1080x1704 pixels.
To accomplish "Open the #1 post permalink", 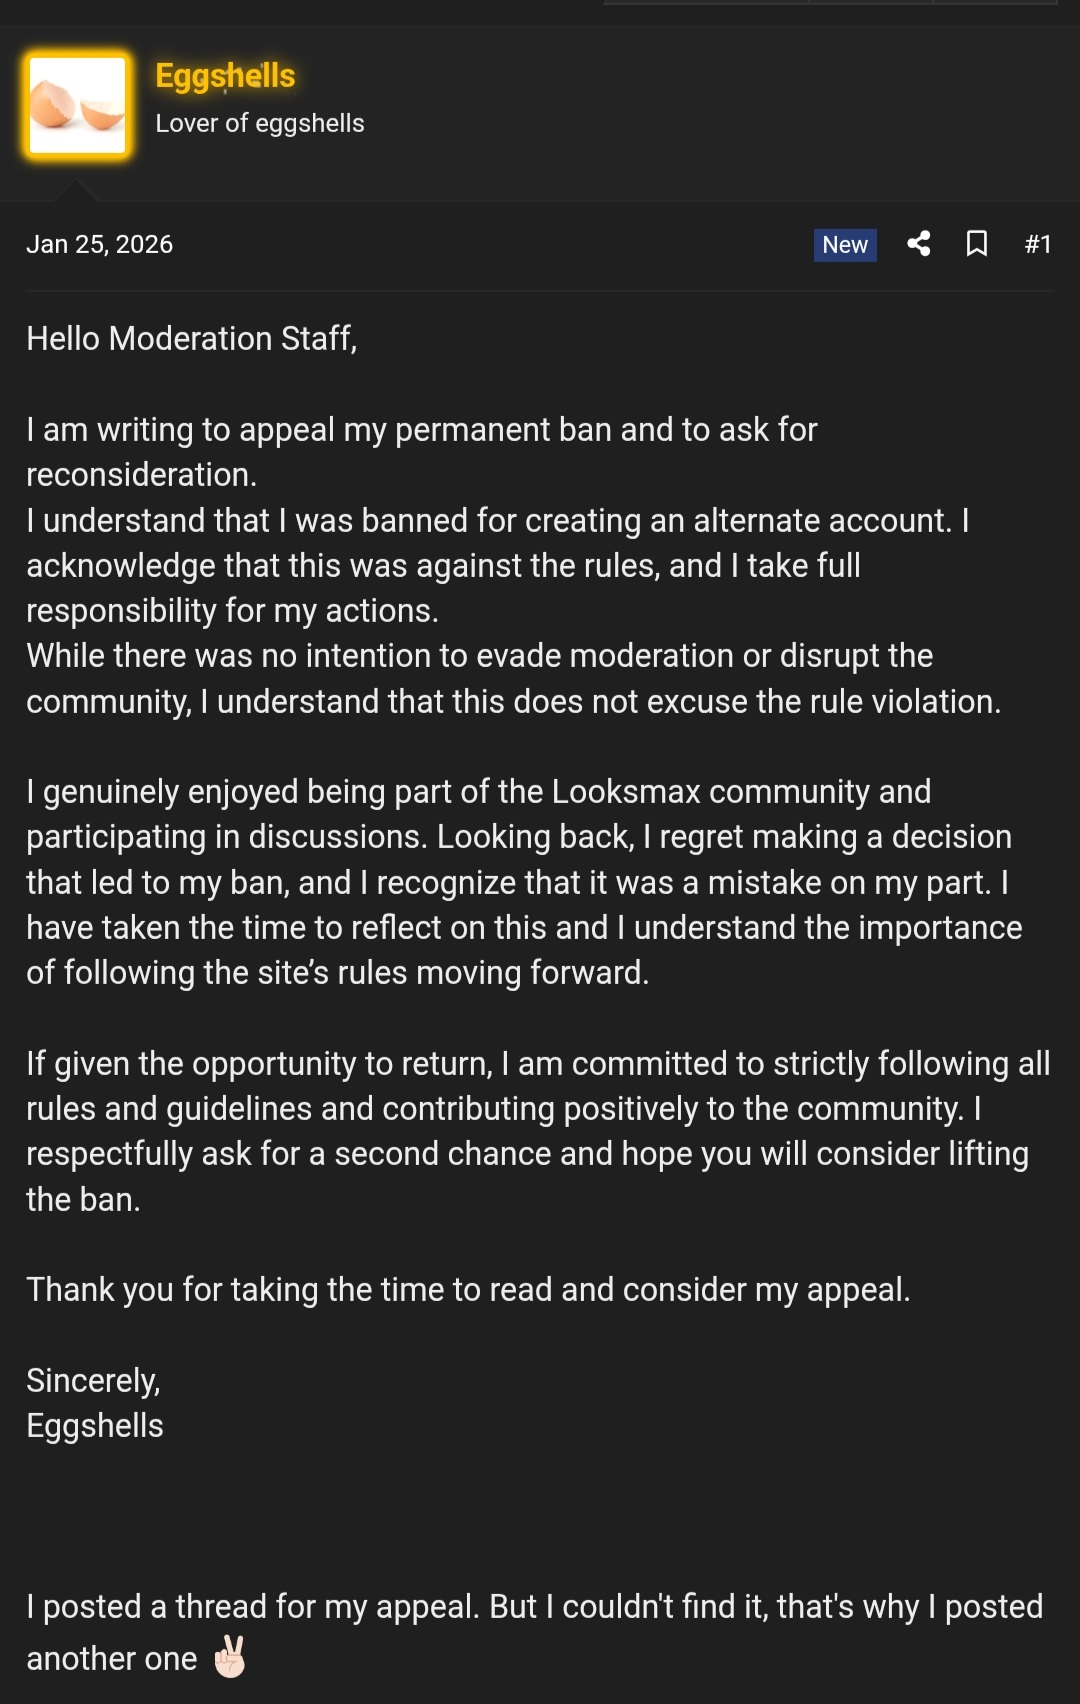I will tap(1037, 245).
